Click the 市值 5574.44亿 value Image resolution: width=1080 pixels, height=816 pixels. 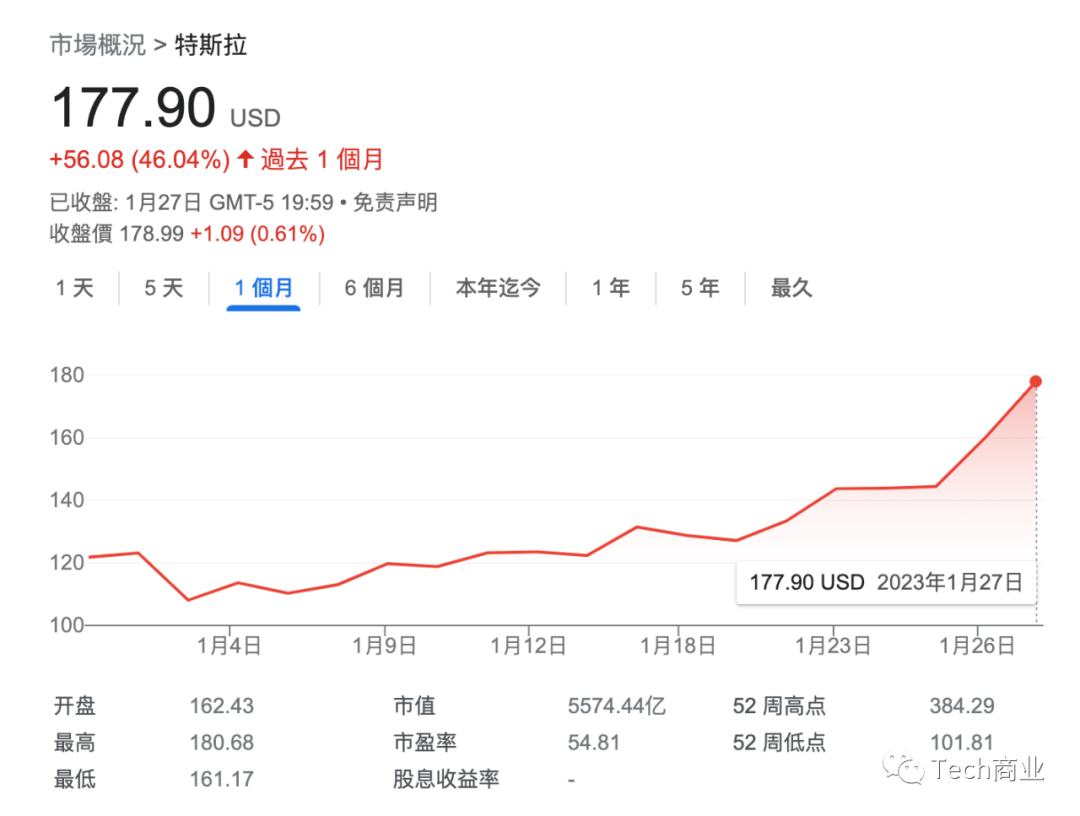pyautogui.click(x=616, y=706)
